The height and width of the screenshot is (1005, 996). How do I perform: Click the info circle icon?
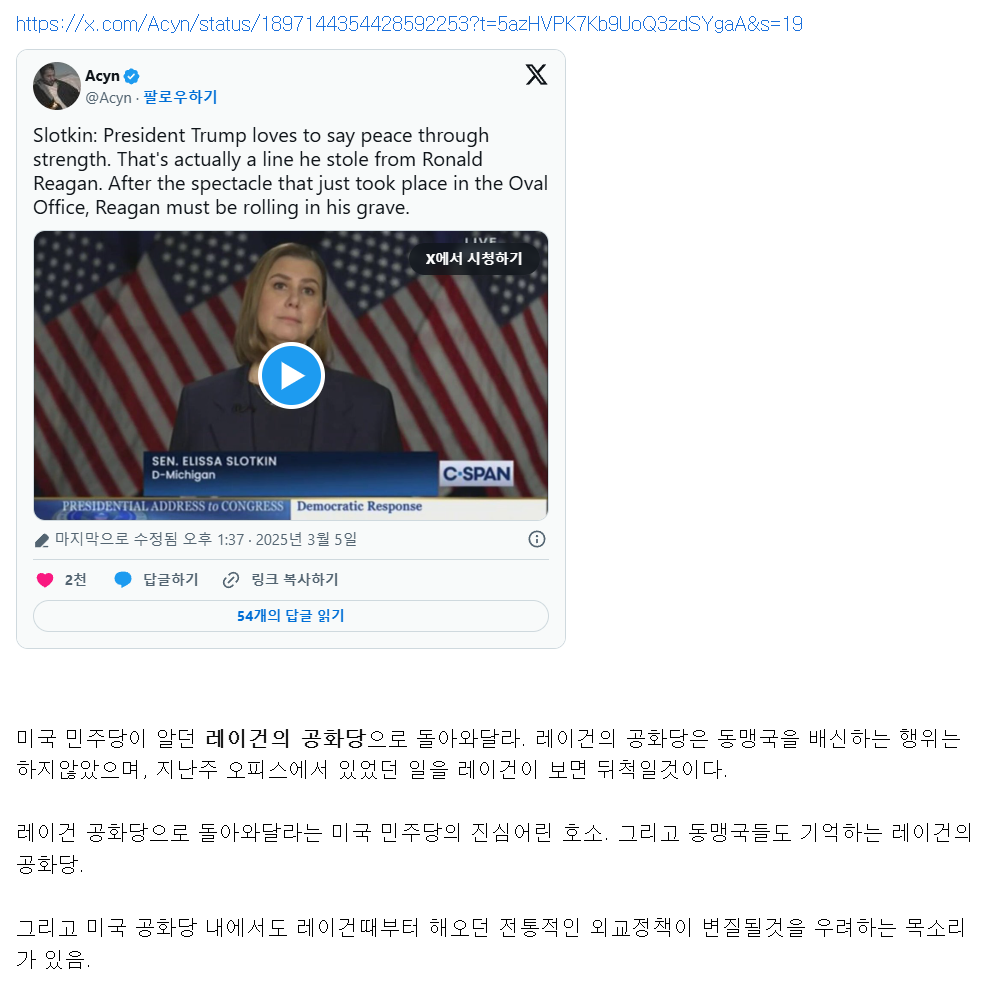[x=536, y=539]
